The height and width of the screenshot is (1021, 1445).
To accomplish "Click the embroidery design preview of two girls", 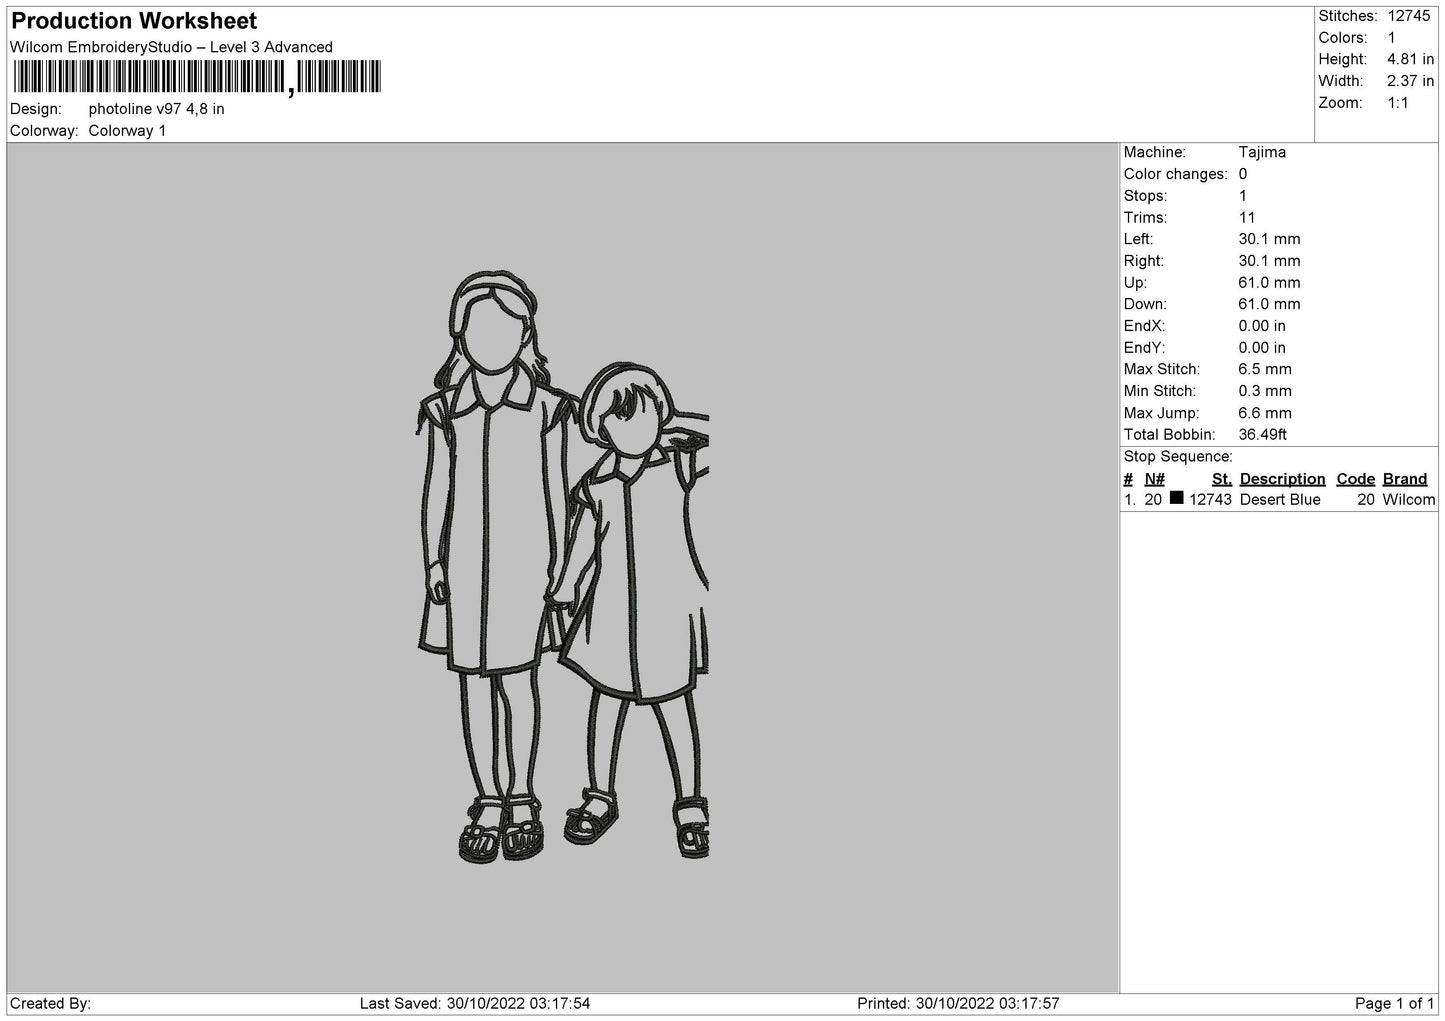I will (x=563, y=566).
